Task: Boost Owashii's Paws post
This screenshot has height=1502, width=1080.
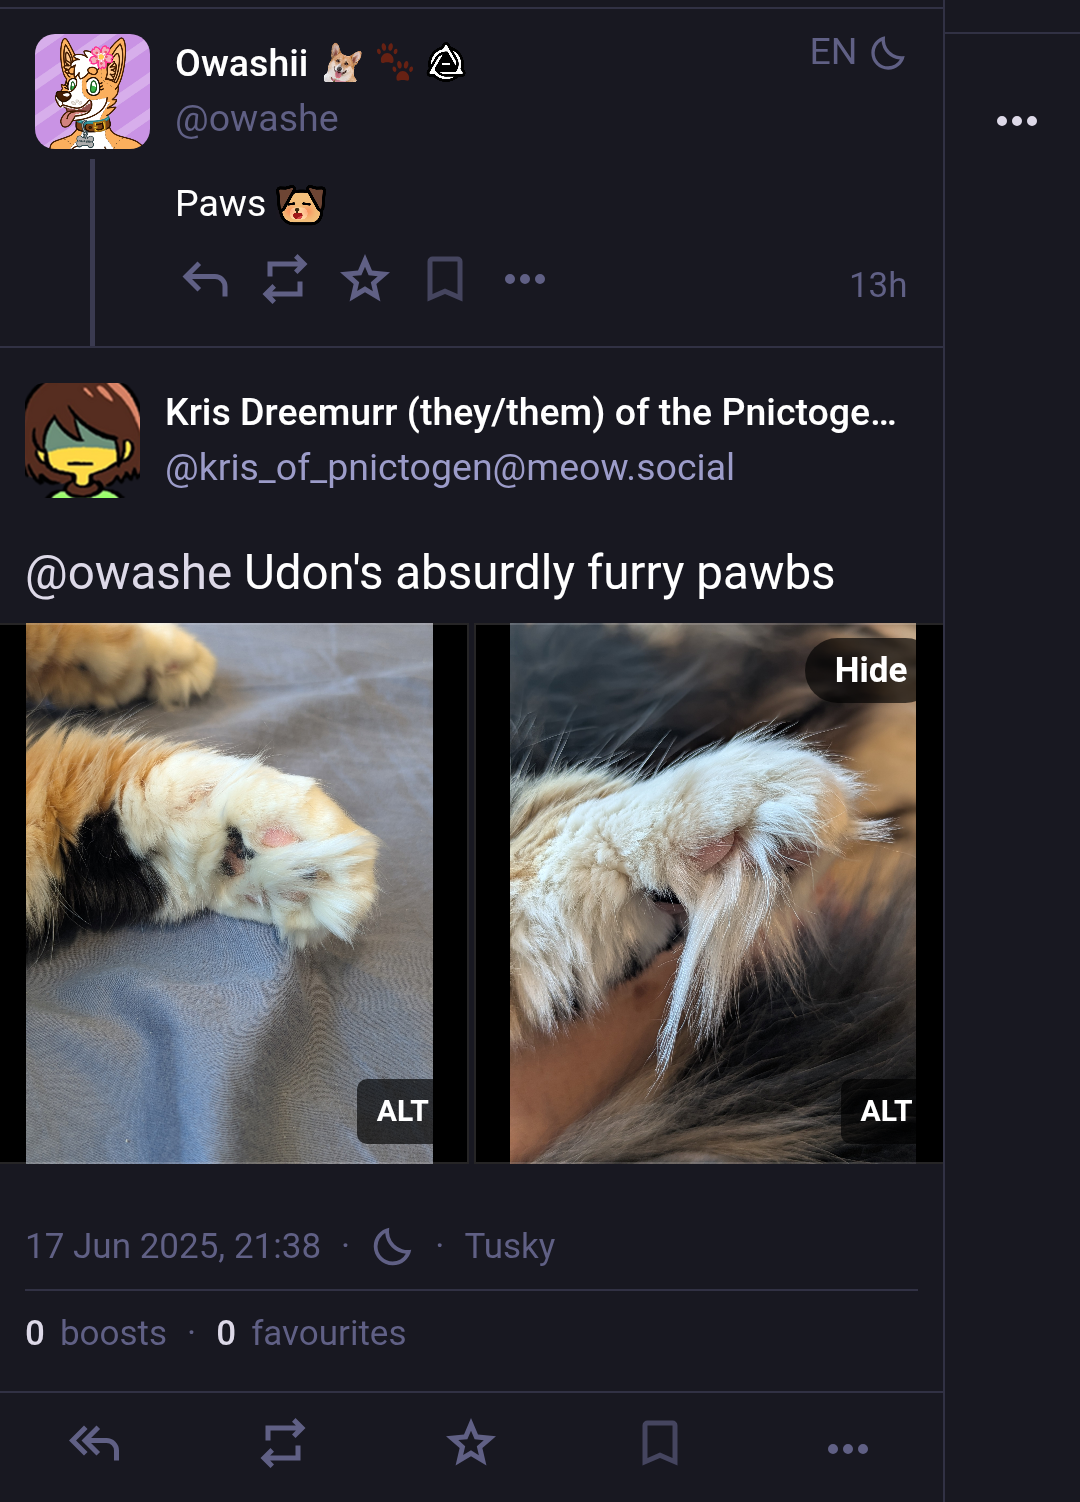Action: tap(285, 280)
